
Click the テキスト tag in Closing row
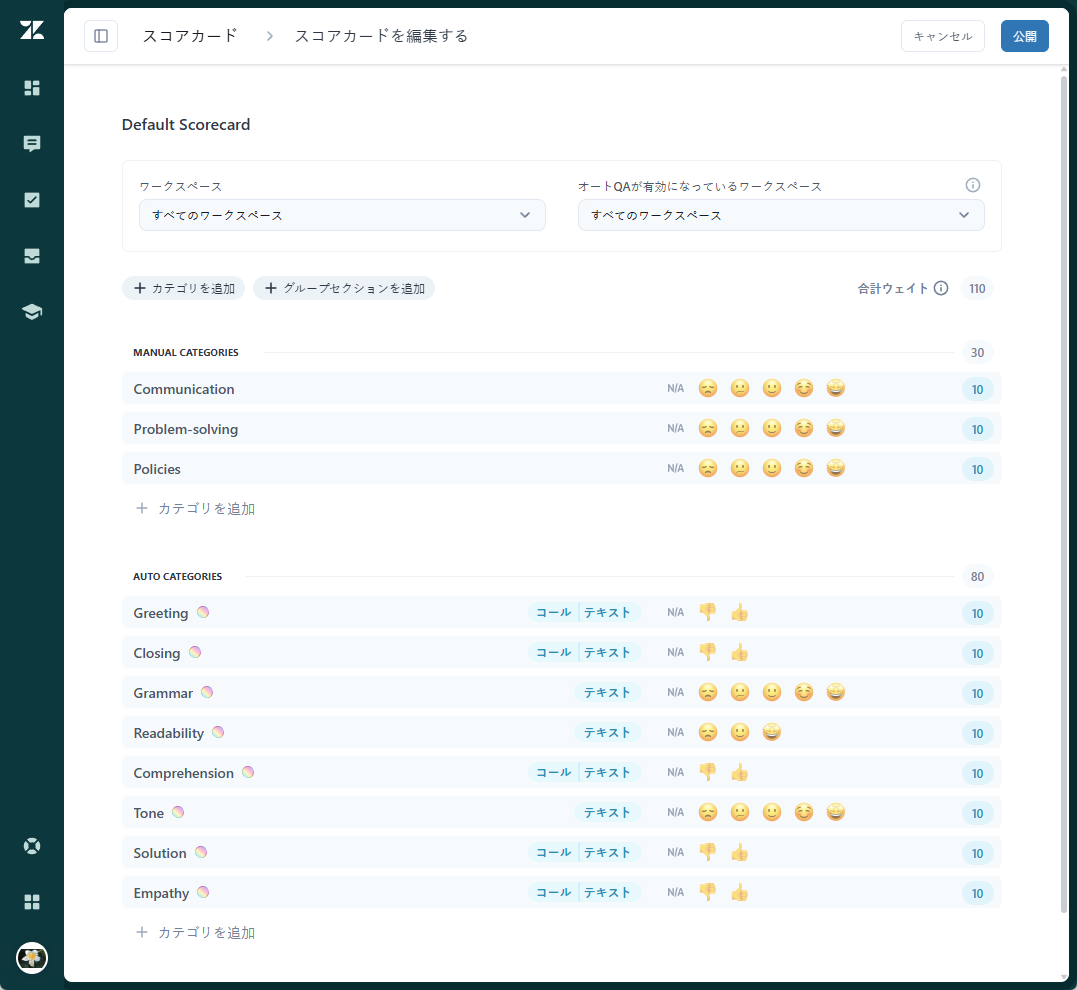pos(607,652)
